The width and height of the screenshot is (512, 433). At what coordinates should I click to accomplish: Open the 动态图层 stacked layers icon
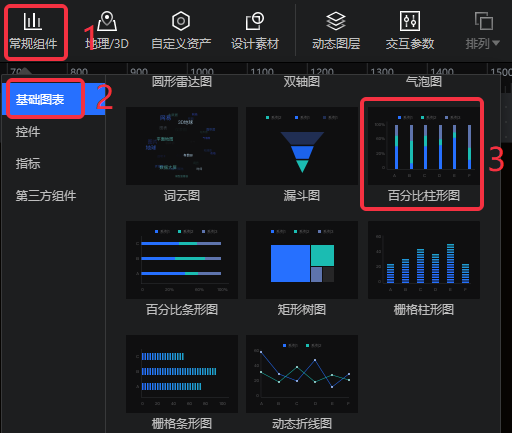(x=336, y=21)
